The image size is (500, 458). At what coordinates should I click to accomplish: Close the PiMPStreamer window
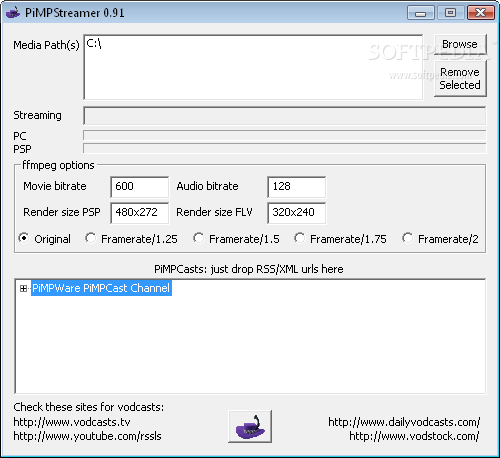coord(481,13)
